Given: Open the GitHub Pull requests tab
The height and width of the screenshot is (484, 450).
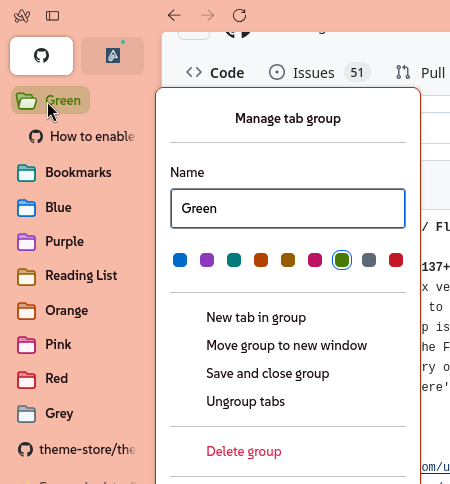Looking at the screenshot, I should point(421,73).
